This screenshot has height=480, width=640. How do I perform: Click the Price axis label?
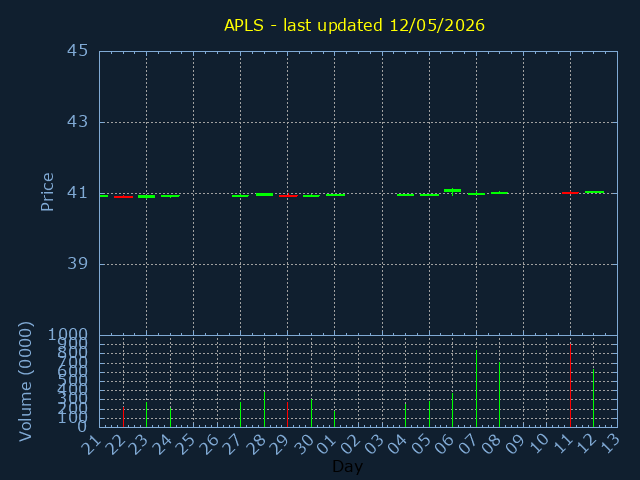click(x=47, y=192)
